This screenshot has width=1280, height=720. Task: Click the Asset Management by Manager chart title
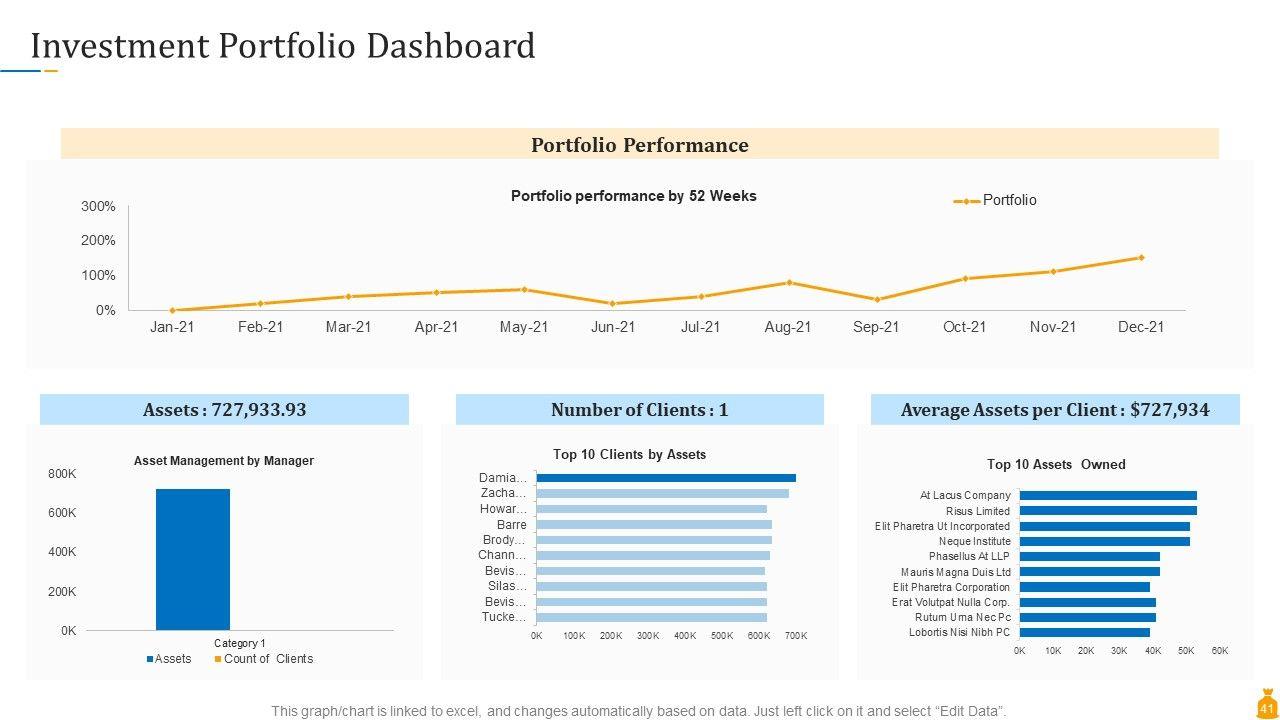224,461
